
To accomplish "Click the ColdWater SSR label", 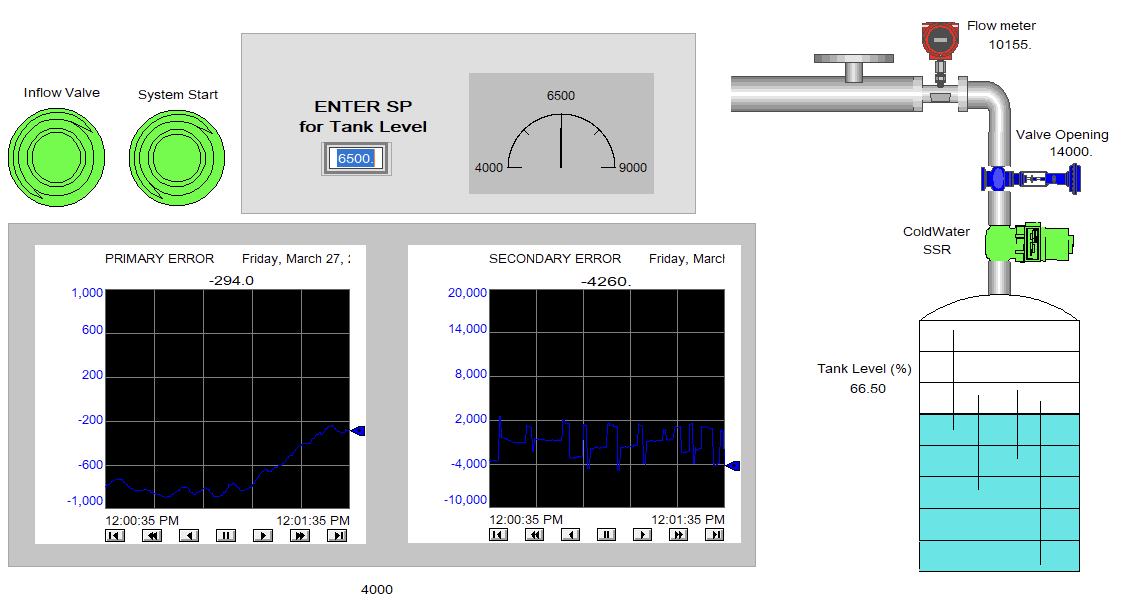I will (937, 241).
